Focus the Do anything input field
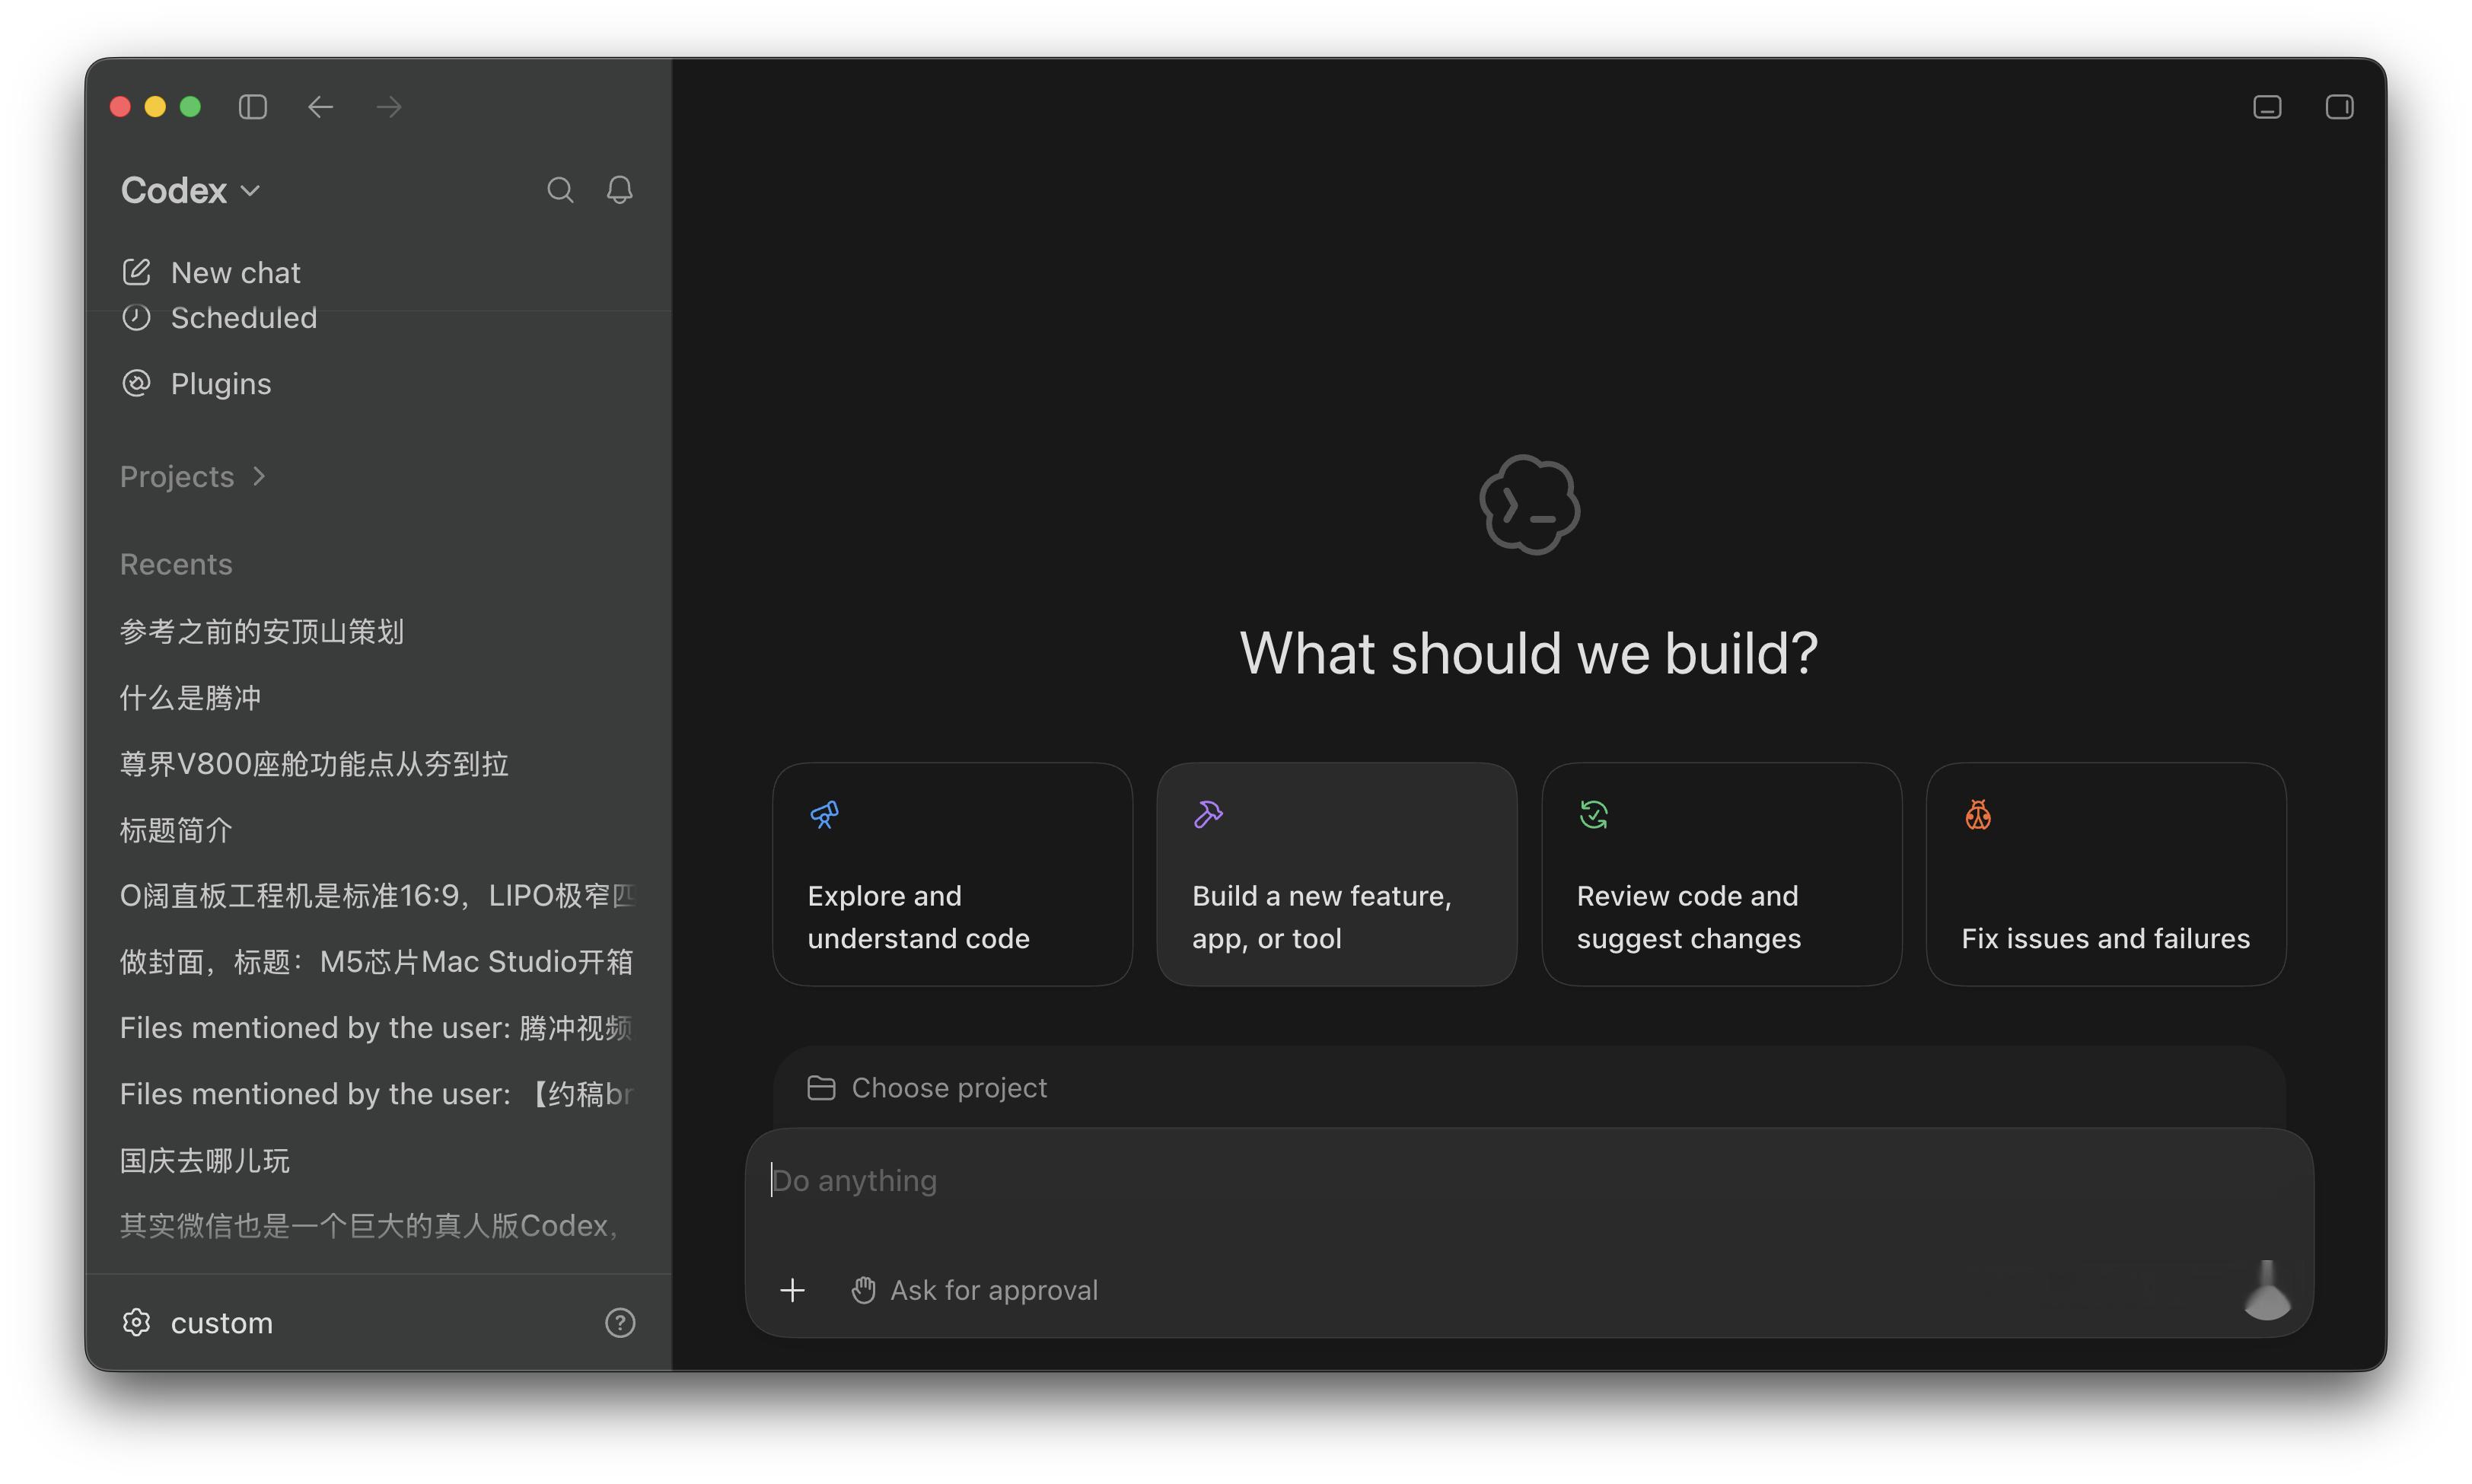Image resolution: width=2472 pixels, height=1484 pixels. (x=1528, y=1181)
